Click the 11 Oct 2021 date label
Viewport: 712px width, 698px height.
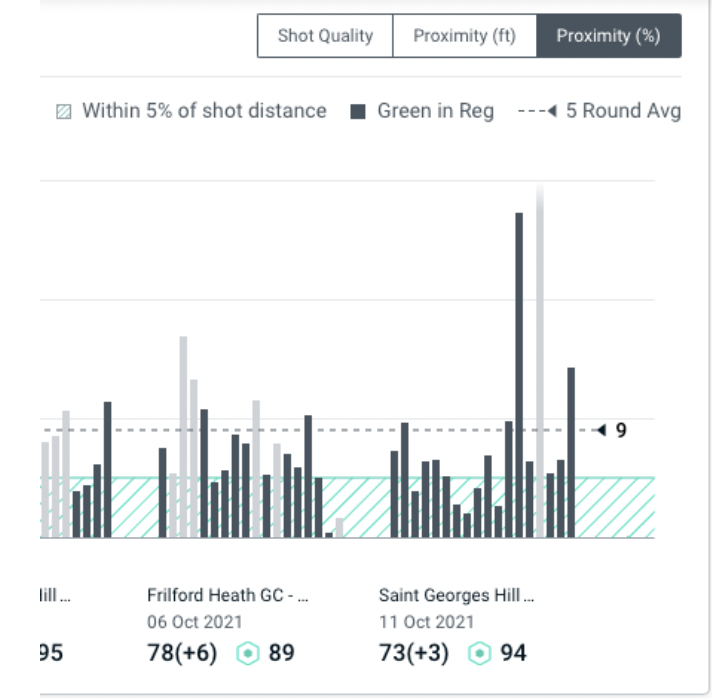pyautogui.click(x=425, y=622)
